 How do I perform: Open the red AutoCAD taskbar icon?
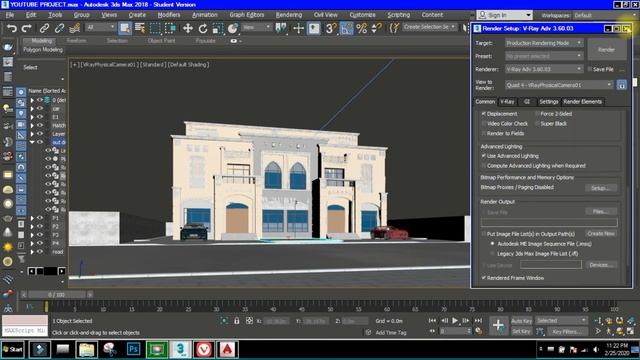point(227,349)
